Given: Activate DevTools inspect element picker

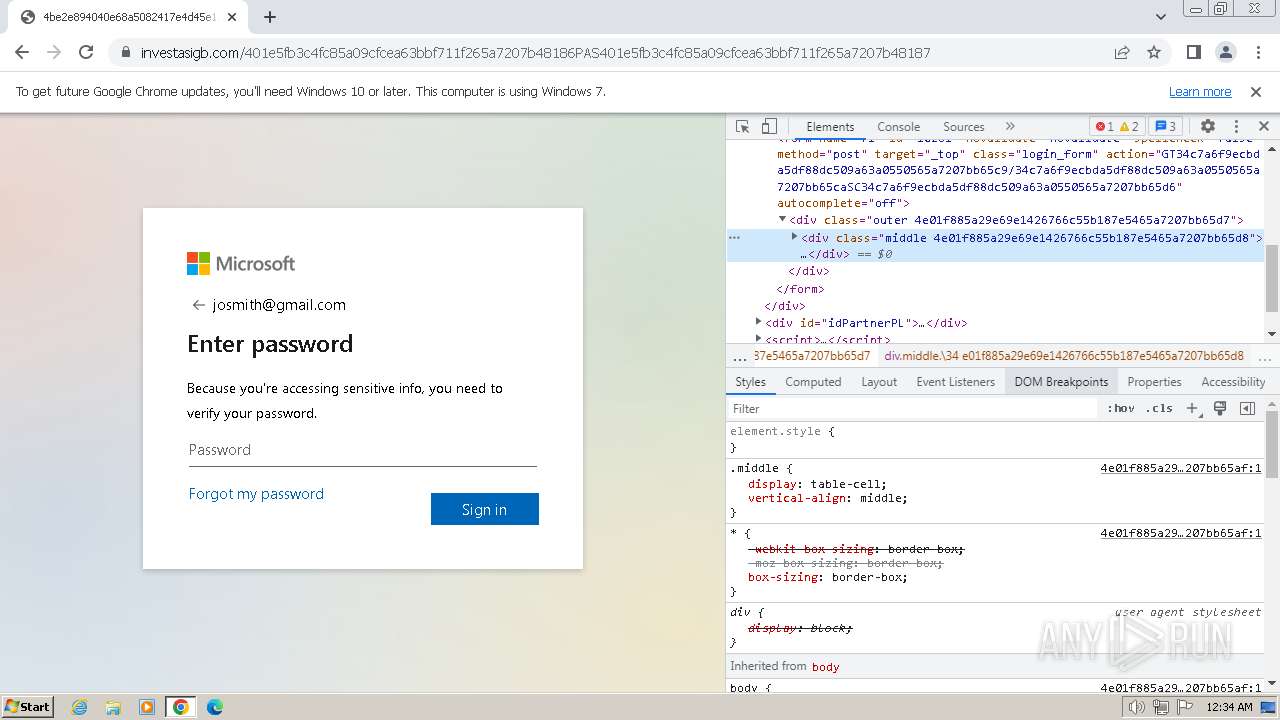Looking at the screenshot, I should click(x=742, y=126).
